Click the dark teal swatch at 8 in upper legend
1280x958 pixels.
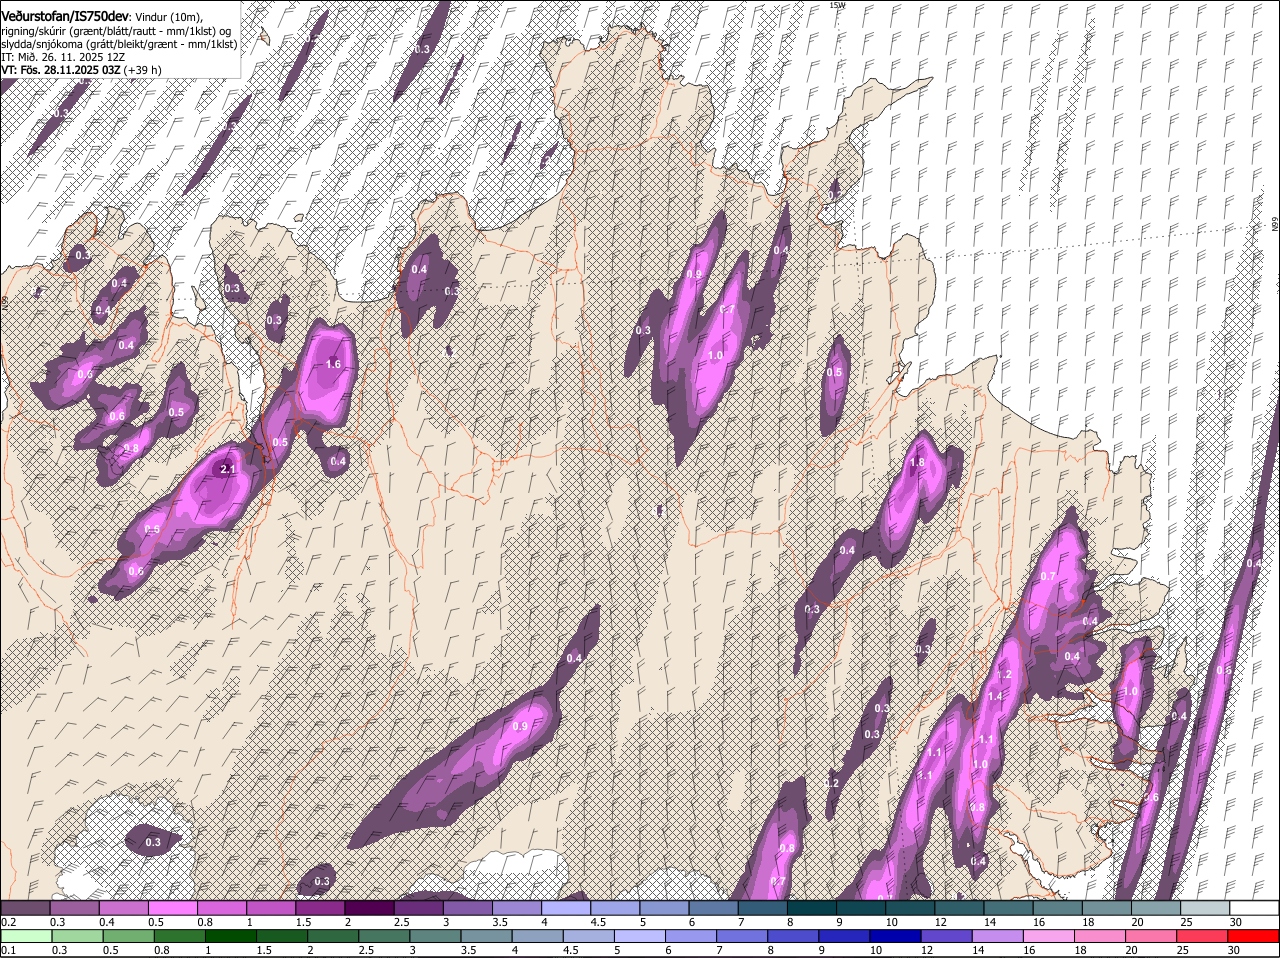pyautogui.click(x=811, y=907)
